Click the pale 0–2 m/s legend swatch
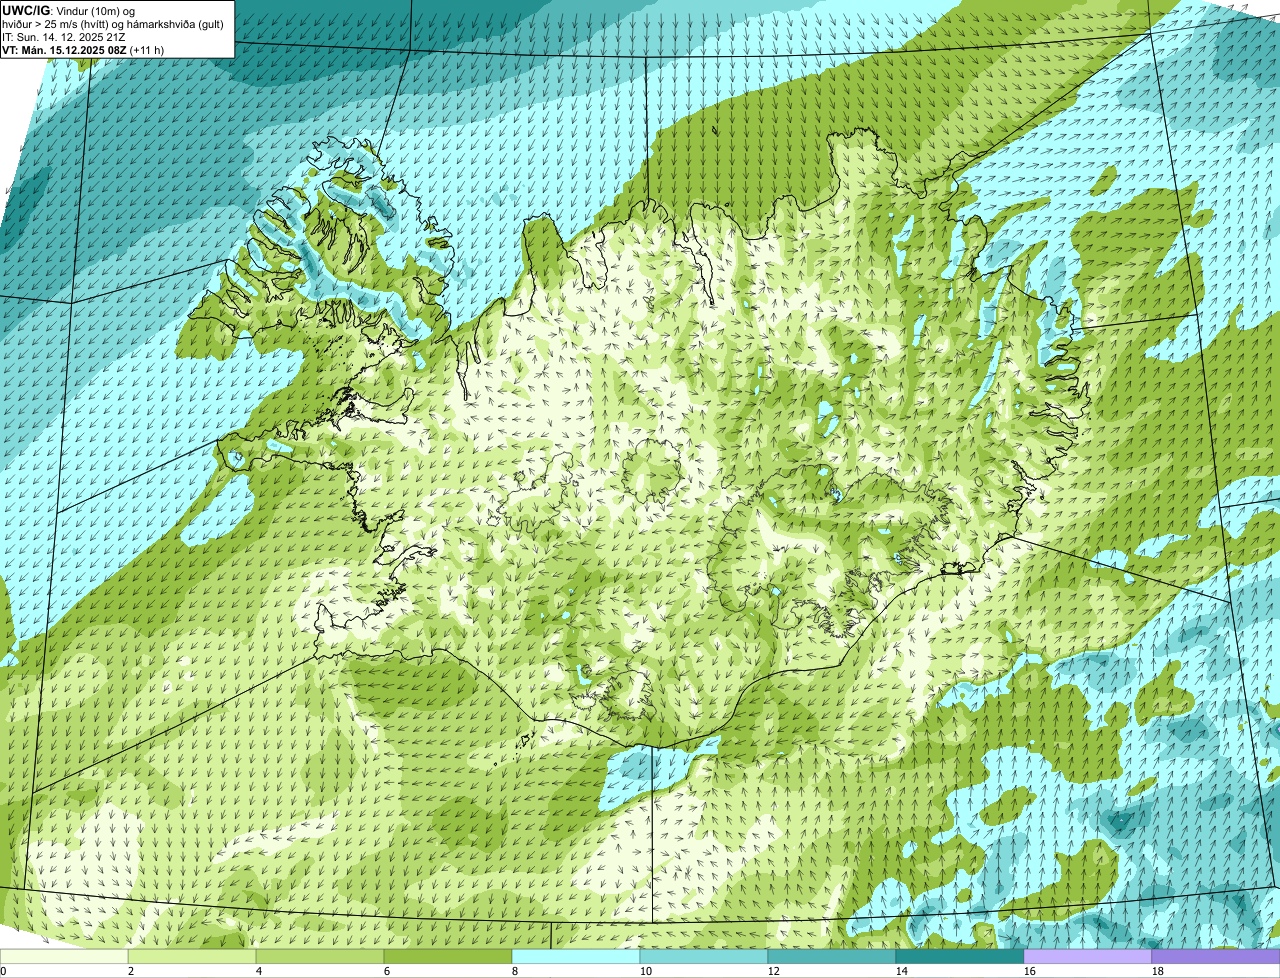This screenshot has width=1280, height=978. coord(64,957)
